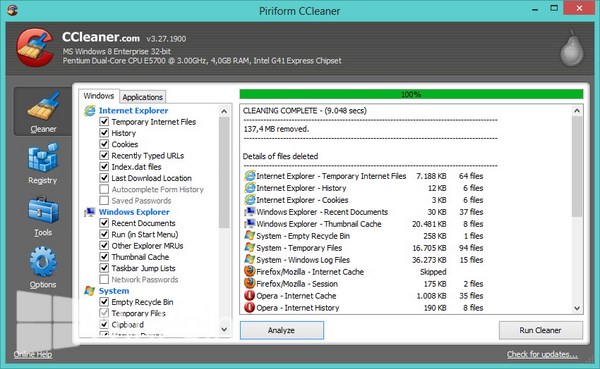
Task: Click Check for updates link
Action: [542, 354]
